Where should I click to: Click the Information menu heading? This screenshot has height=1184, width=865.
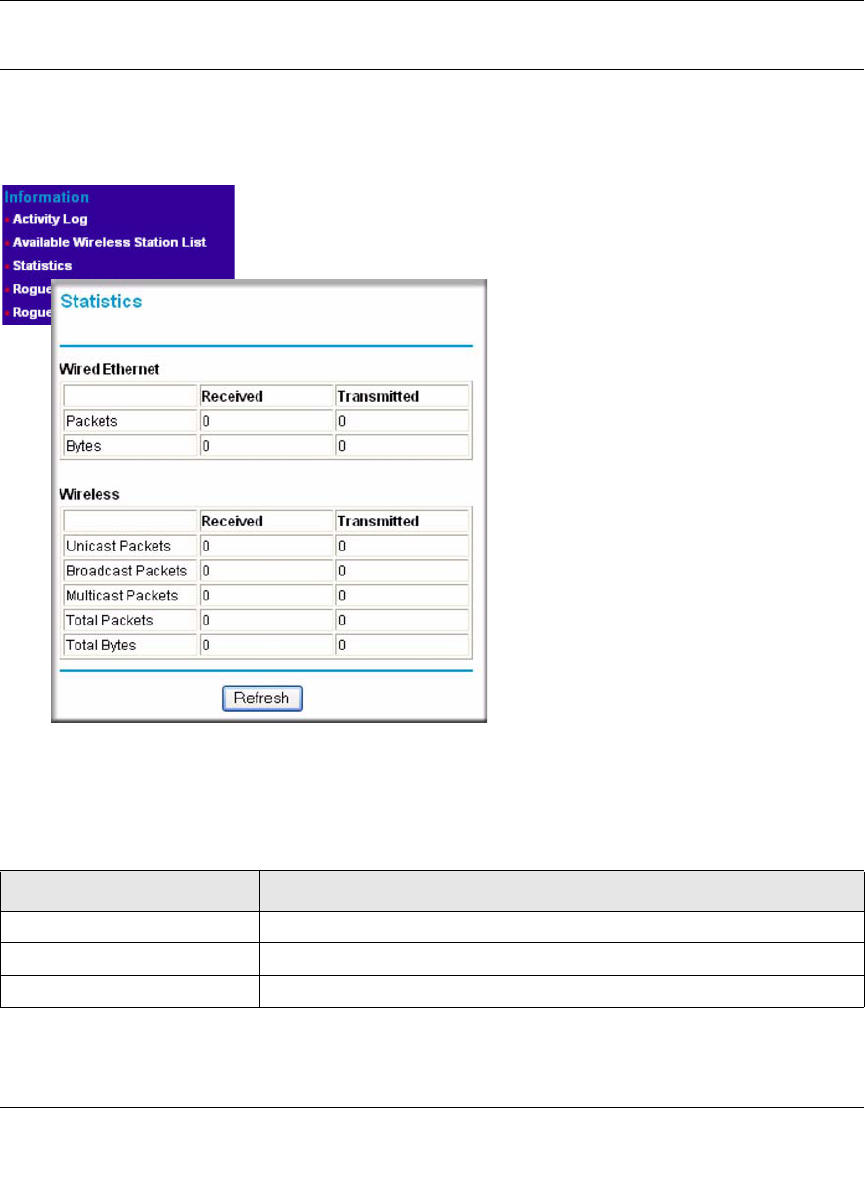pos(47,197)
